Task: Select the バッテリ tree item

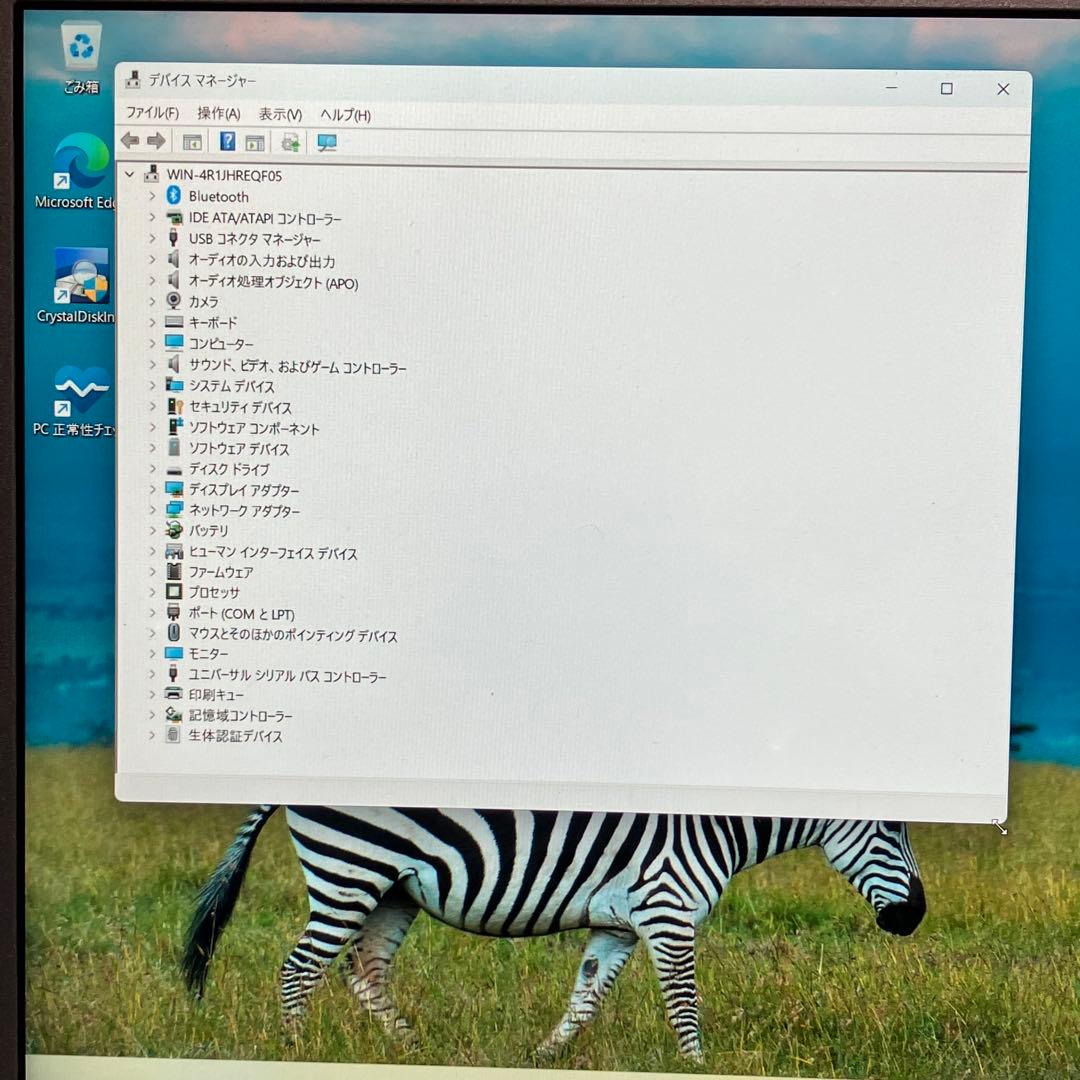Action: [208, 531]
